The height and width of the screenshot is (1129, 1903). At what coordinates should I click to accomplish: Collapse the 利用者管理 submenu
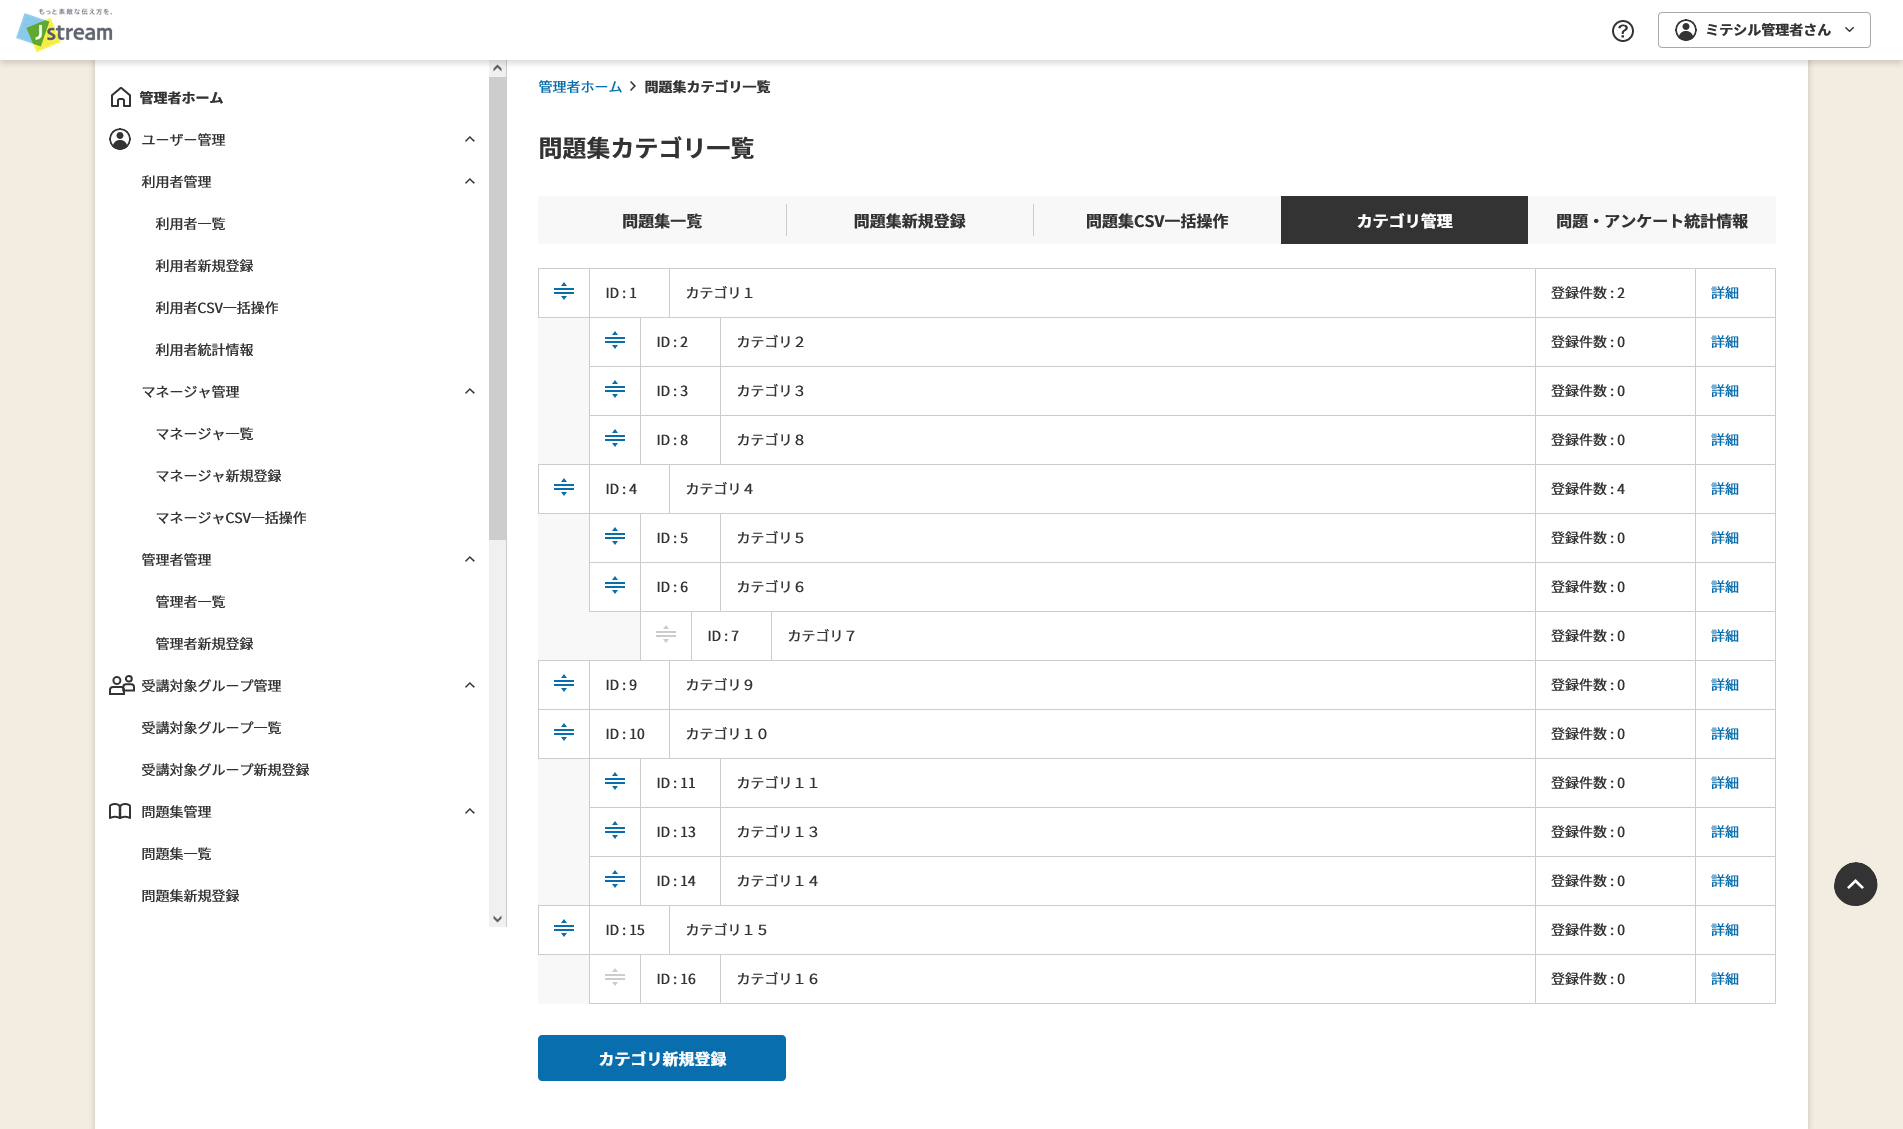(470, 181)
